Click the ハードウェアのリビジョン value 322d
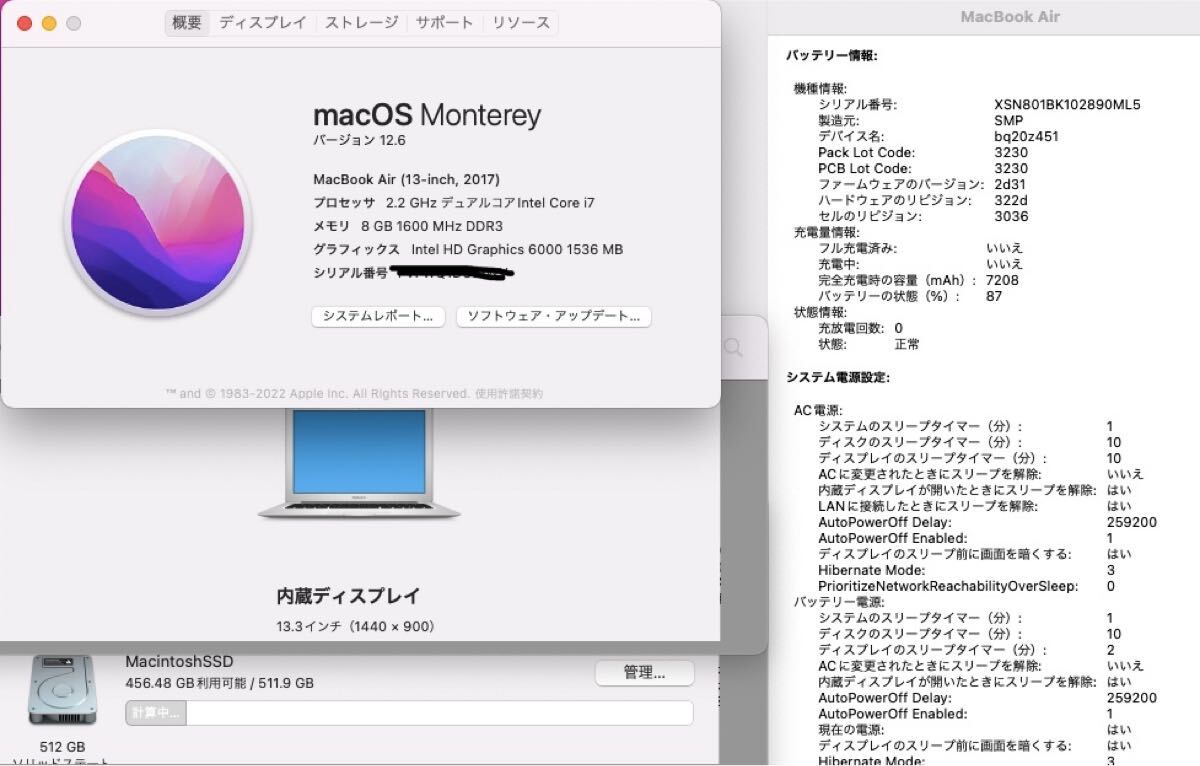The image size is (1200, 766). [x=1011, y=200]
